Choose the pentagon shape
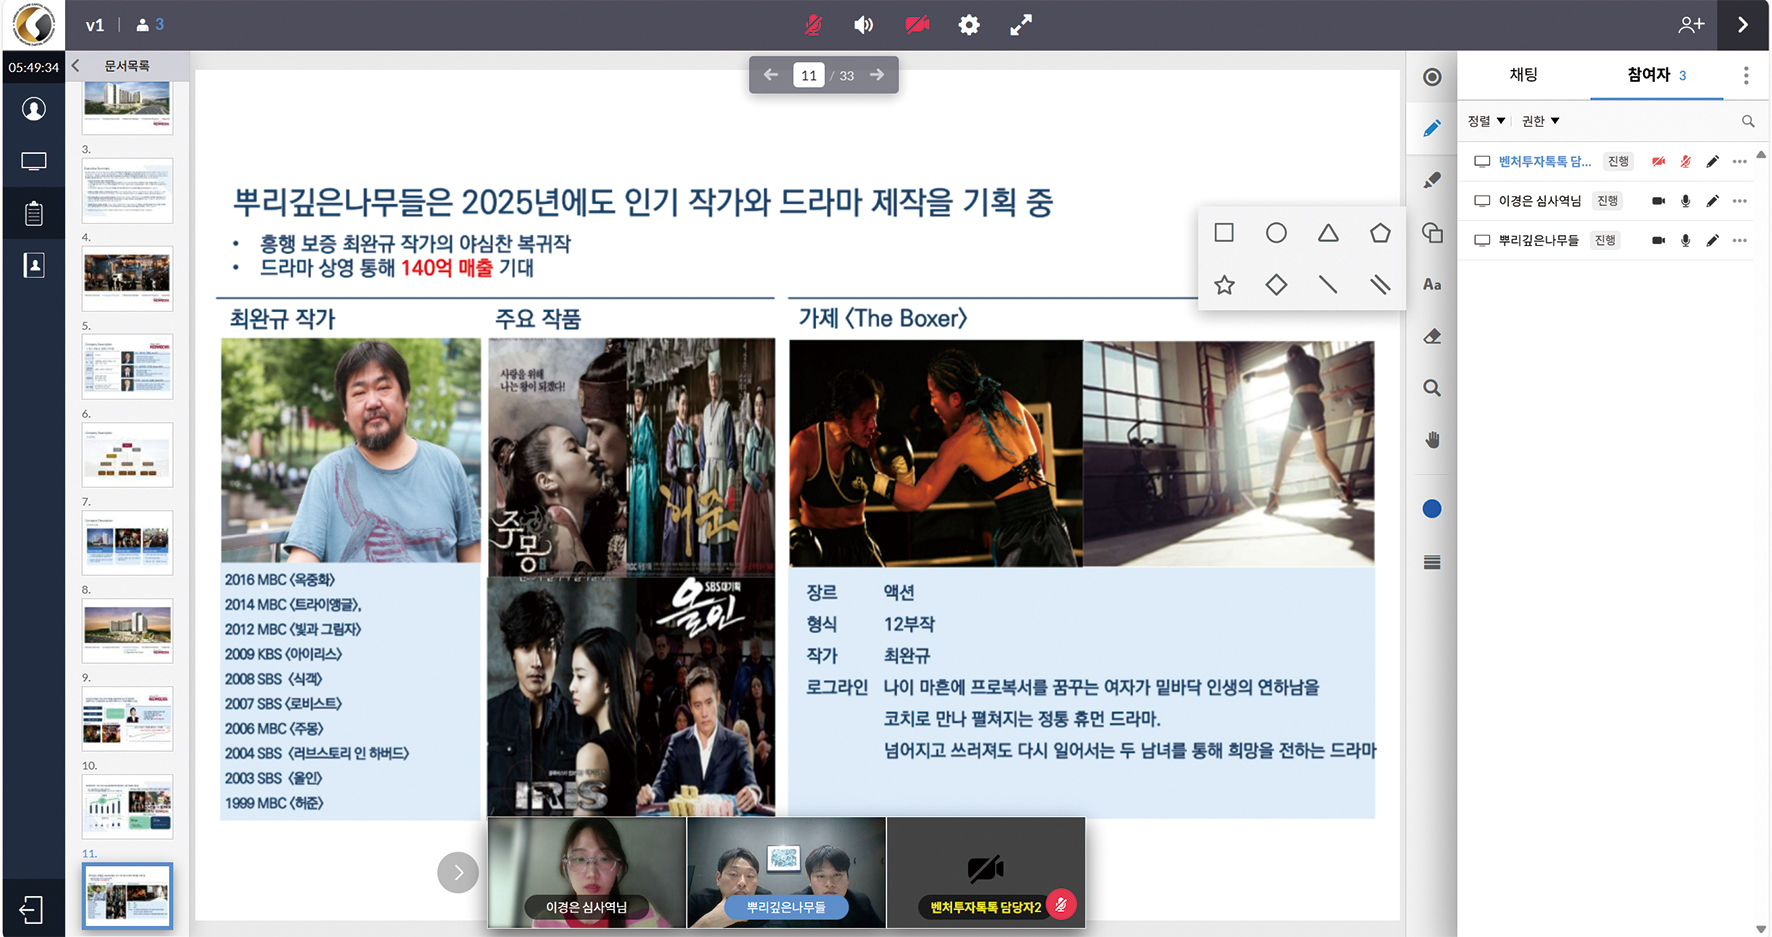1772x937 pixels. point(1380,233)
